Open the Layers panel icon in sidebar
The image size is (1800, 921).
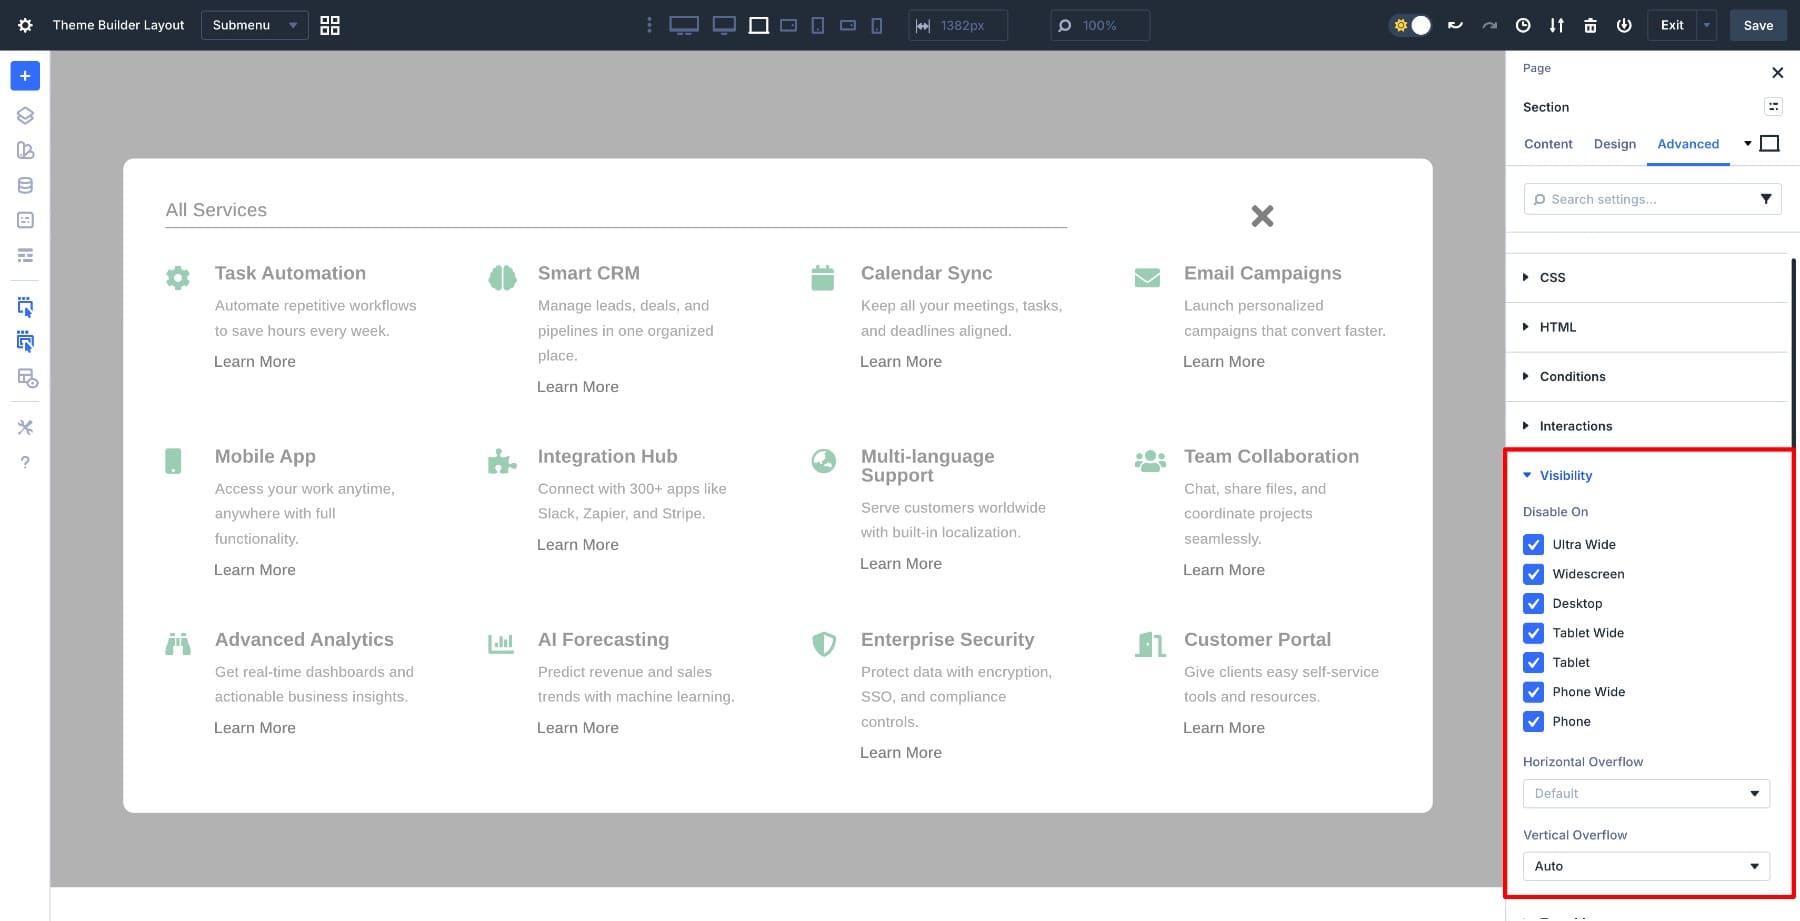click(25, 115)
